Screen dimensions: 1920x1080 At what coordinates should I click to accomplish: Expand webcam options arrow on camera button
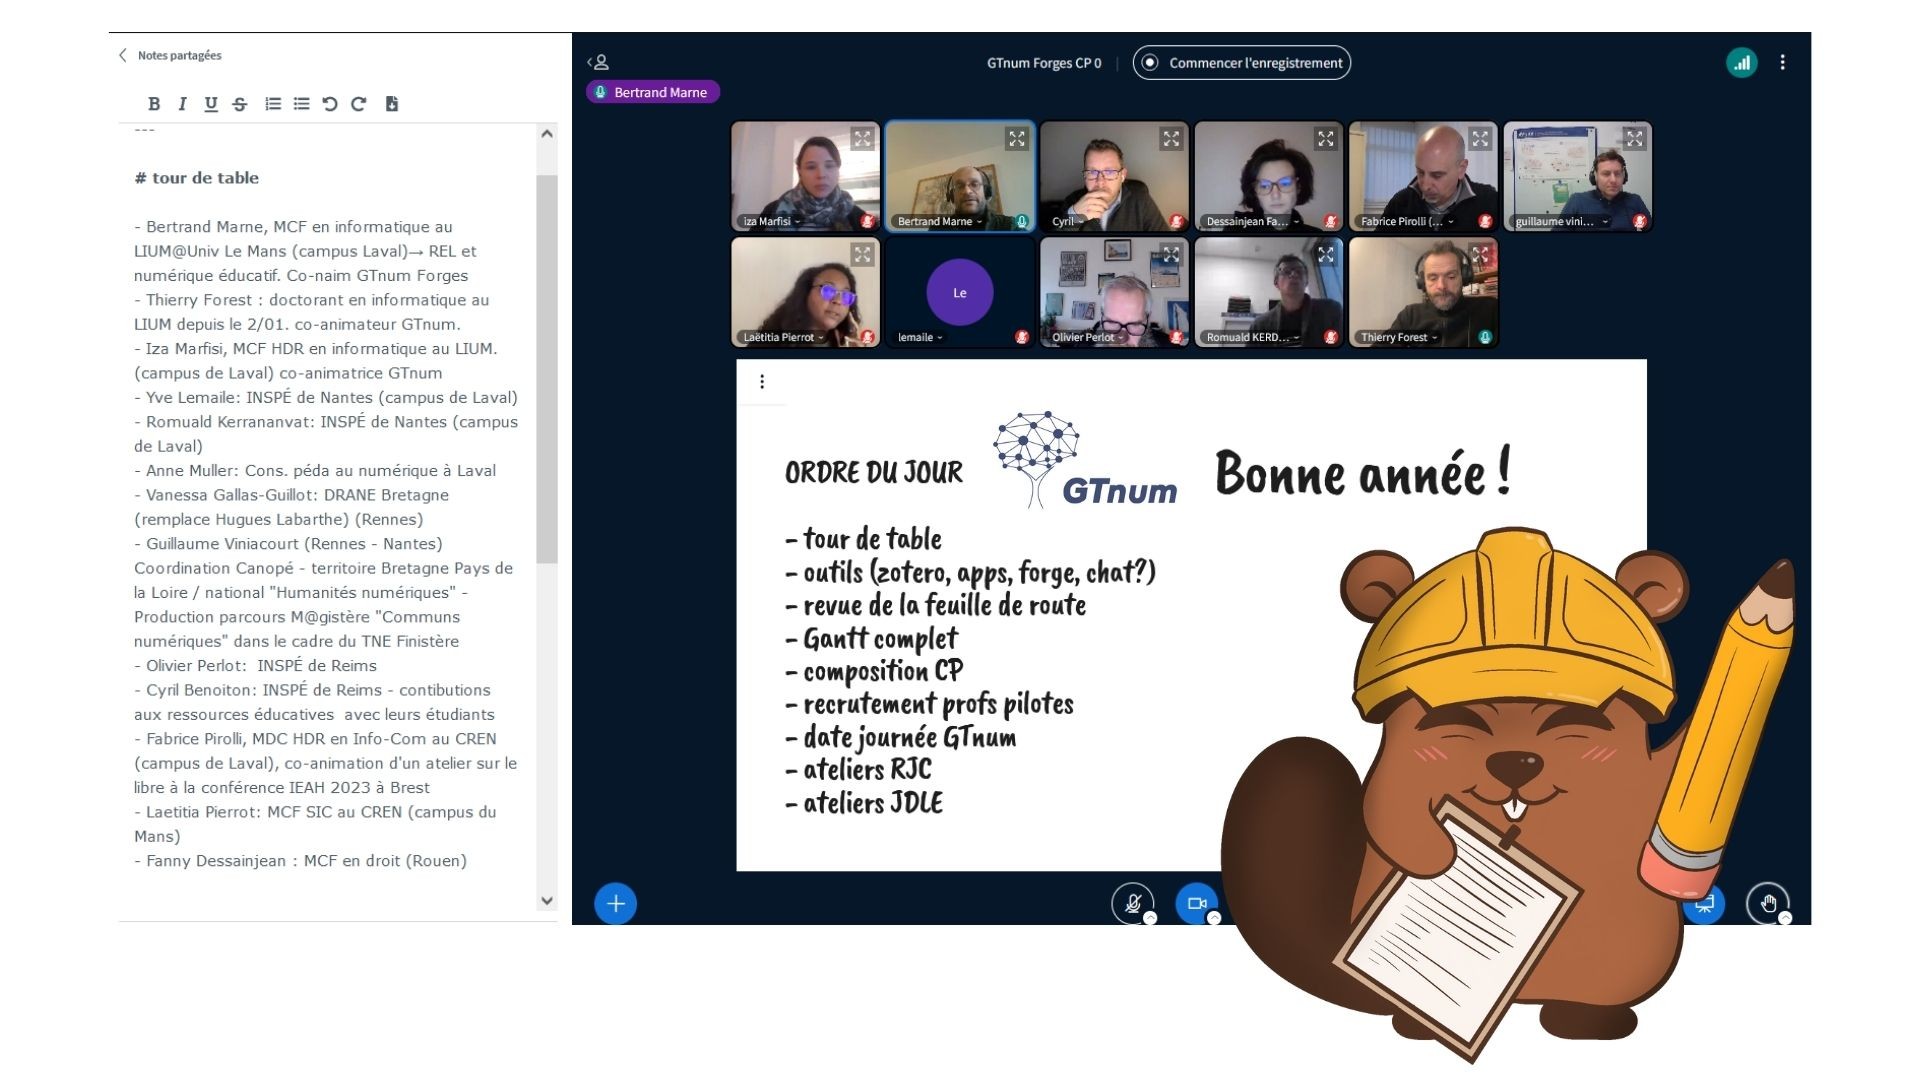click(x=1214, y=918)
